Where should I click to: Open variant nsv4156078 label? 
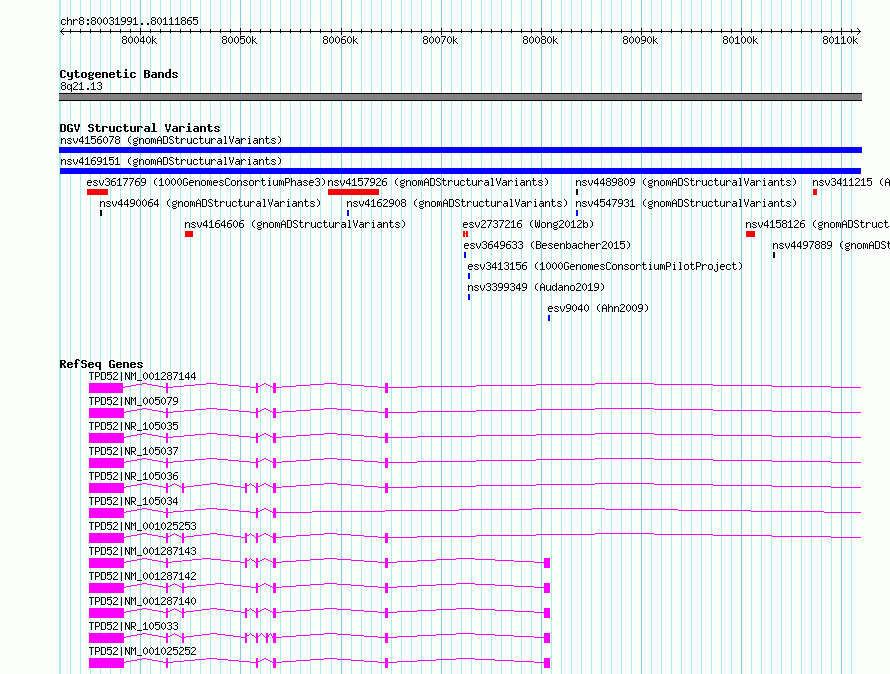pos(171,140)
